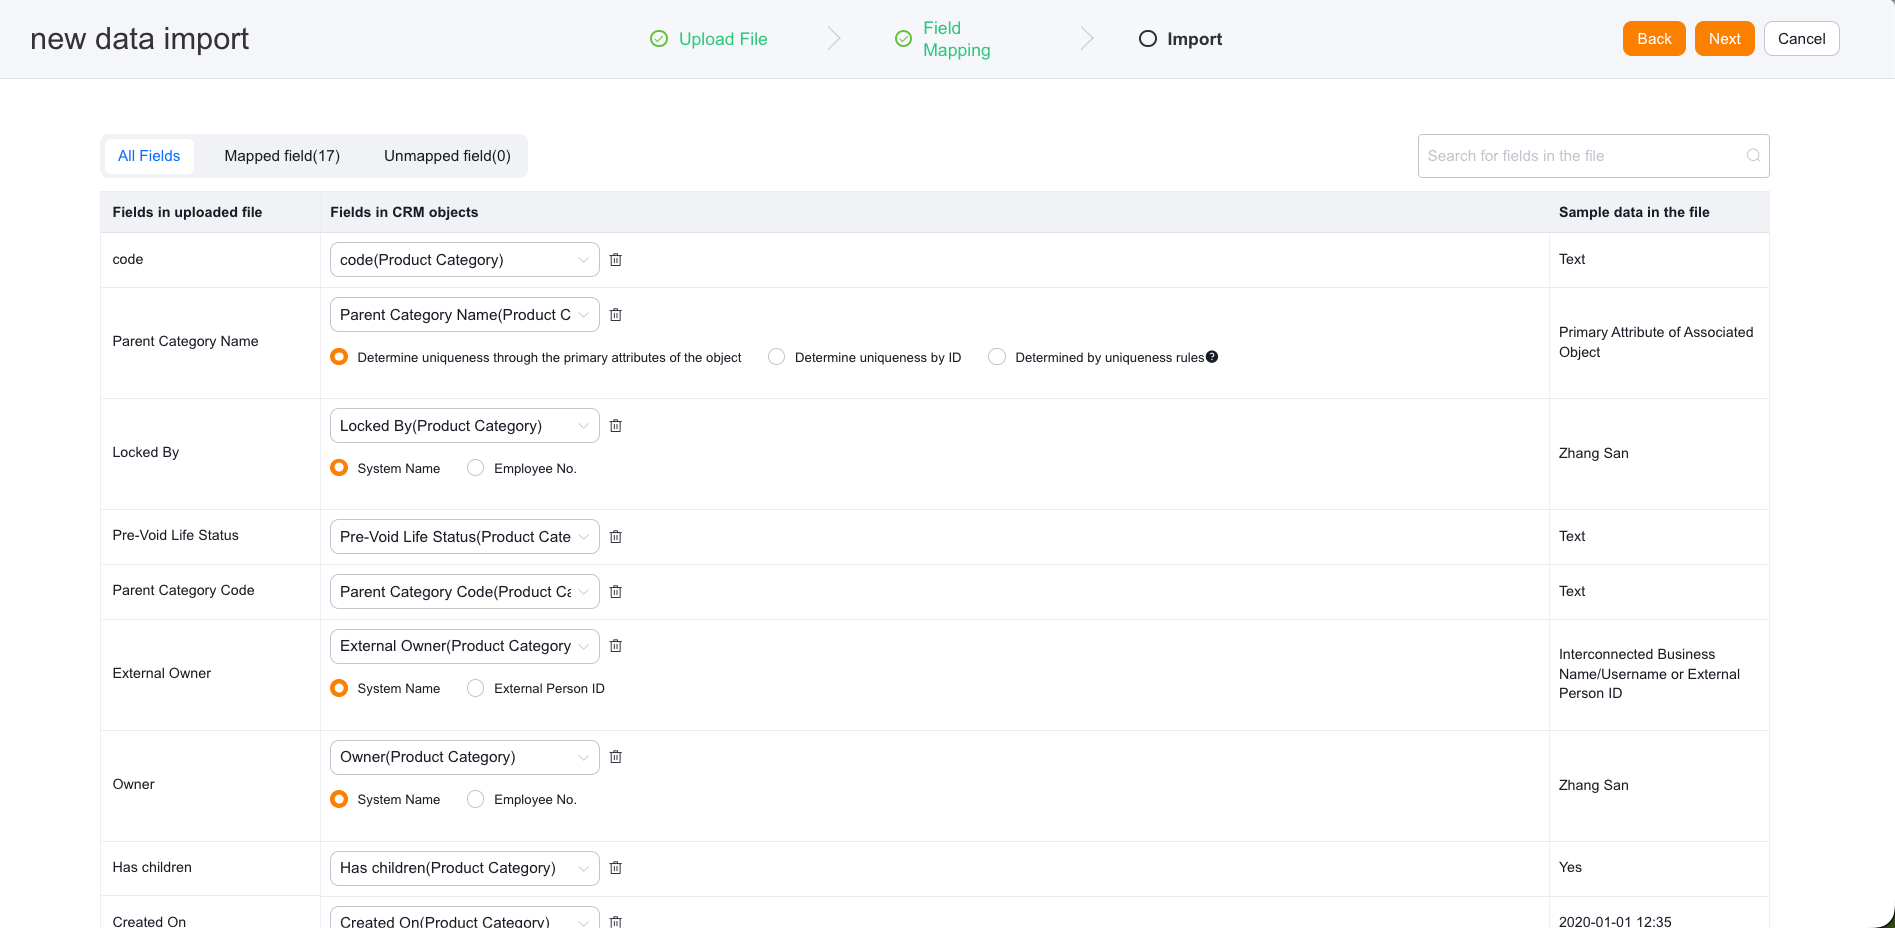Open Mapped field(17) tab
The width and height of the screenshot is (1895, 928).
282,156
